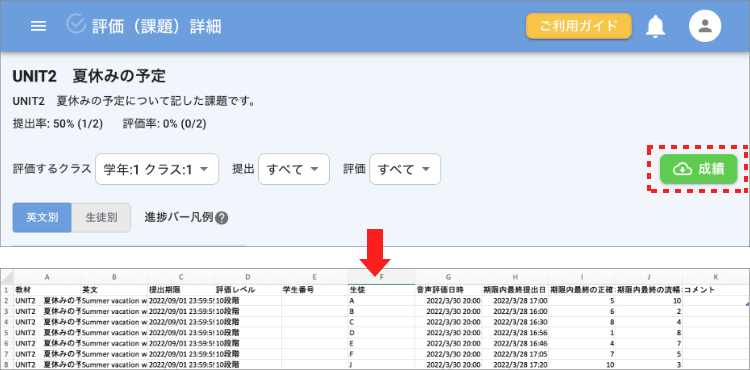Screen dimensions: 750x370
Task: Select student cell D in row 5
Action: pyautogui.click(x=381, y=332)
